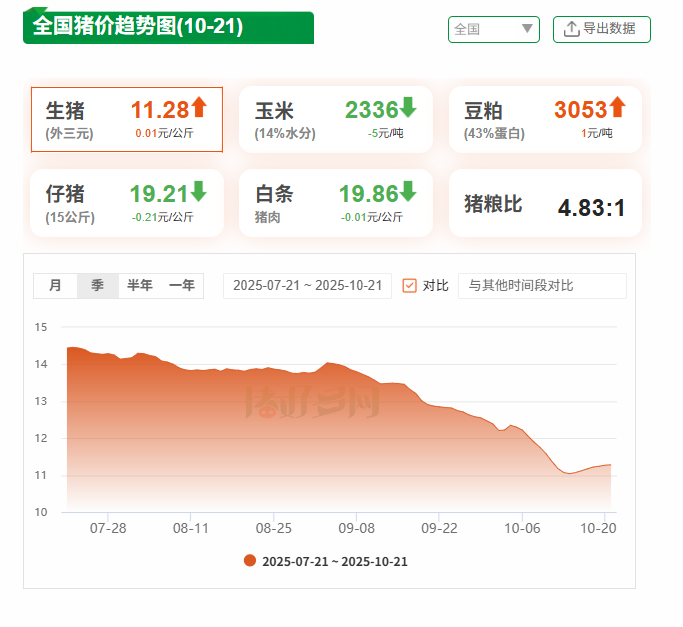Switch to the 半年 time range tab
The height and width of the screenshot is (627, 683).
[139, 286]
